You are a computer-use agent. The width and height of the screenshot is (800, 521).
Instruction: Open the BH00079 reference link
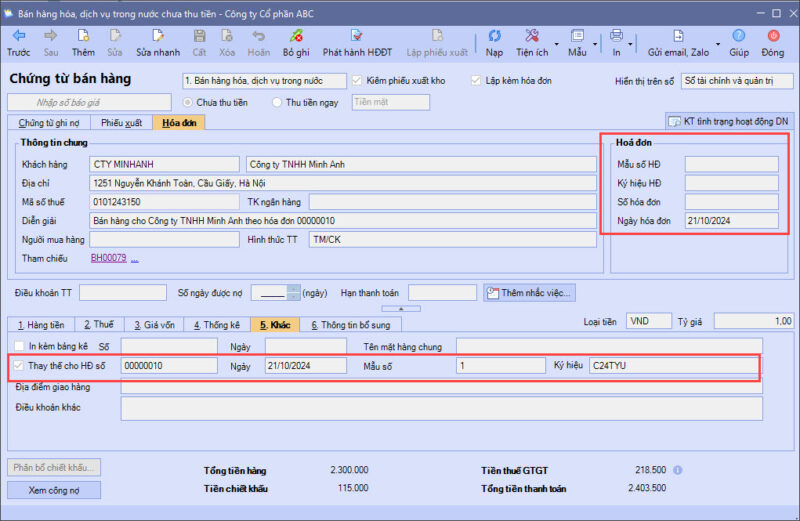click(x=109, y=258)
